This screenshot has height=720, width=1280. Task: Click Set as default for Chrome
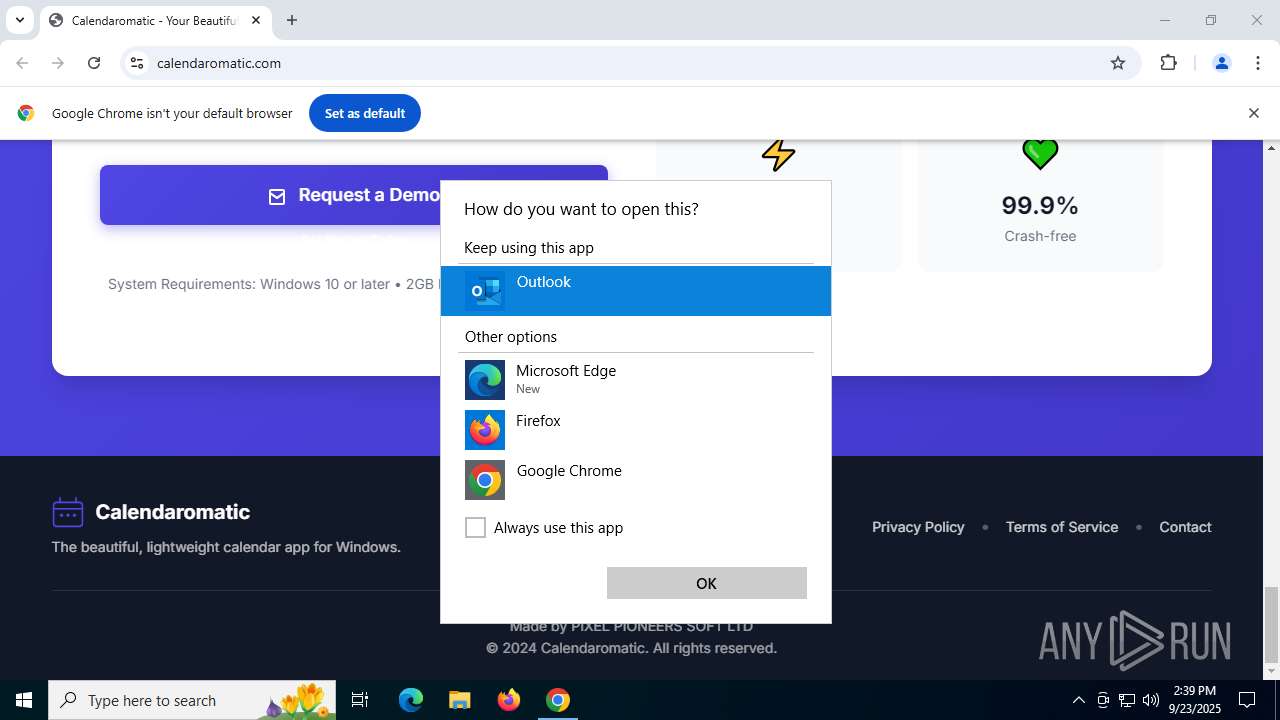(365, 113)
